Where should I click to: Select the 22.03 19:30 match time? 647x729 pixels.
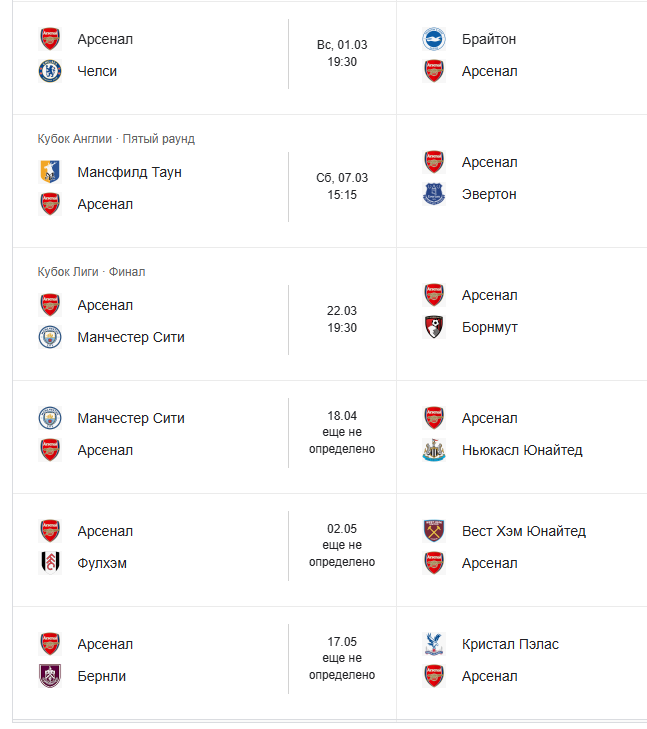342,320
